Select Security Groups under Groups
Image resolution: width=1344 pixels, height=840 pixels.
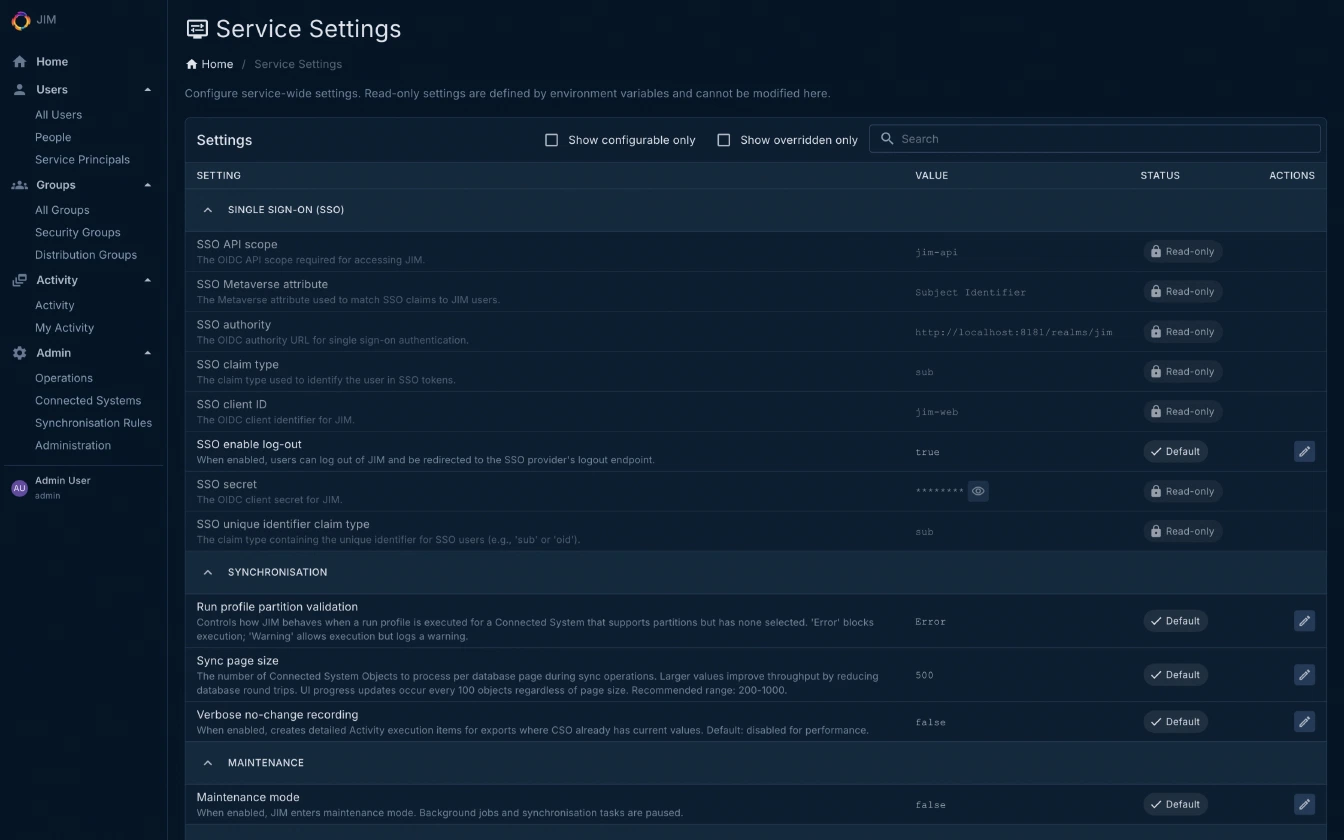[x=77, y=232]
